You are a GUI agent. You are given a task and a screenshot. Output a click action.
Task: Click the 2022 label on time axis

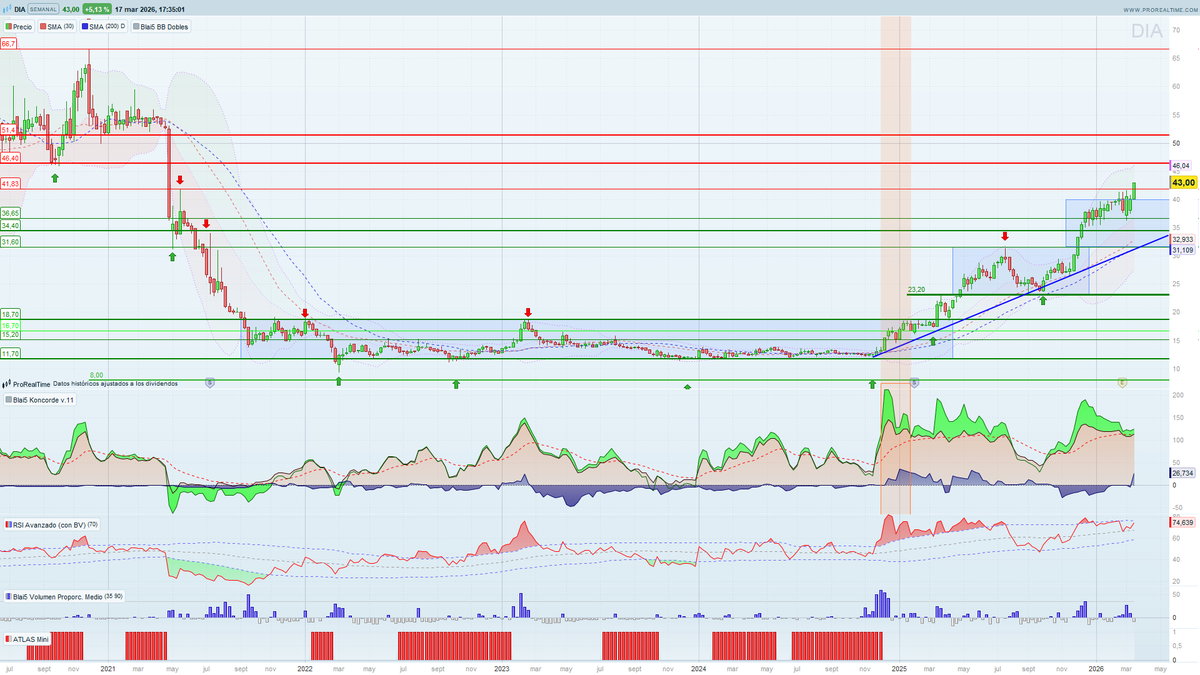[306, 667]
